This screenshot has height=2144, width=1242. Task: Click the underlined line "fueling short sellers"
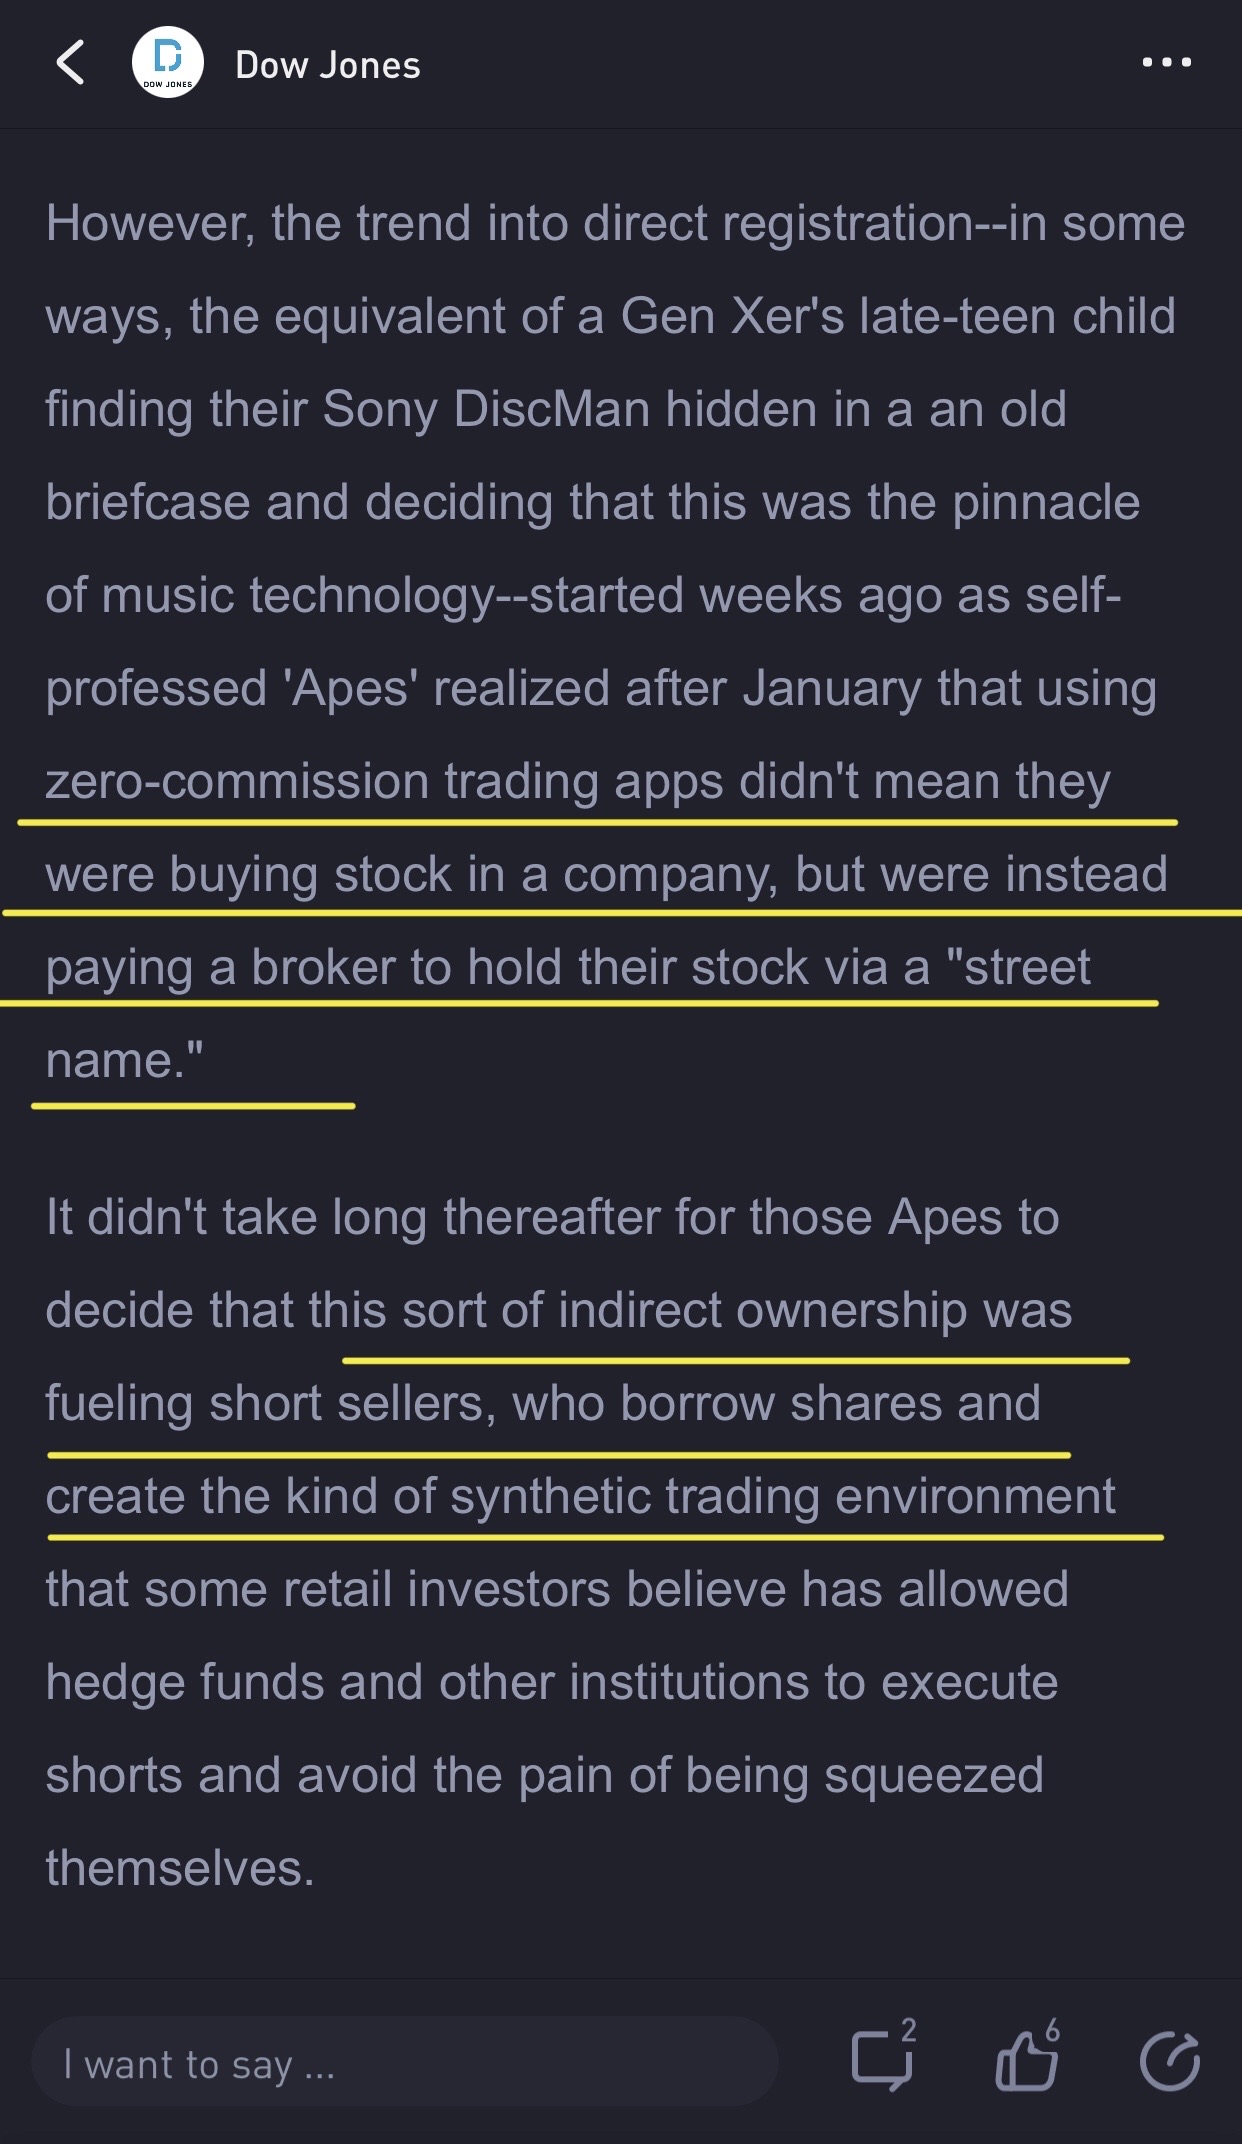point(543,1403)
